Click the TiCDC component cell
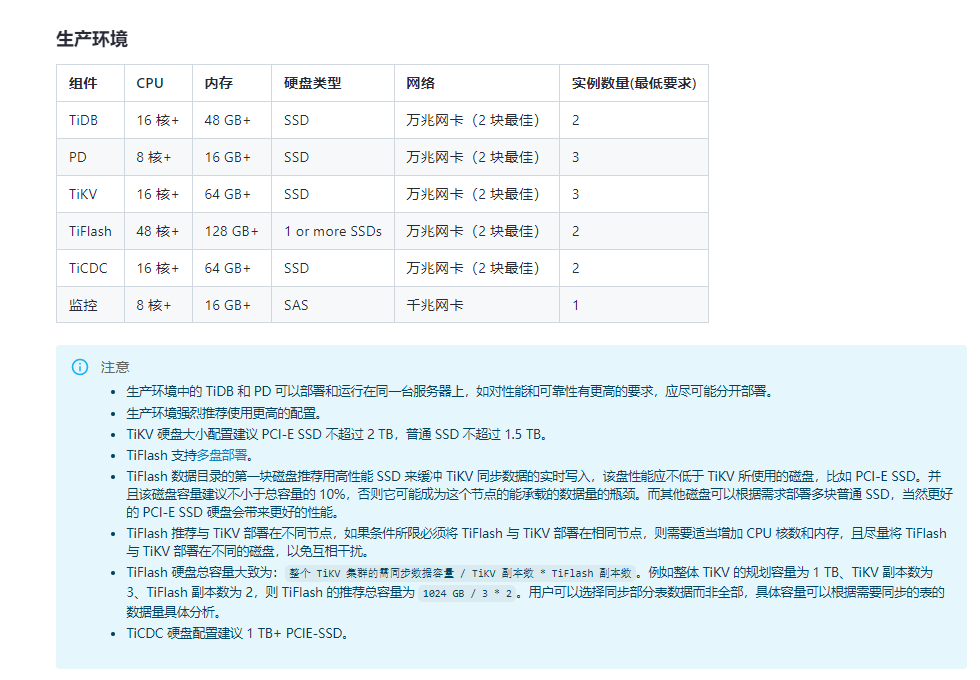The height and width of the screenshot is (680, 980). 91,268
